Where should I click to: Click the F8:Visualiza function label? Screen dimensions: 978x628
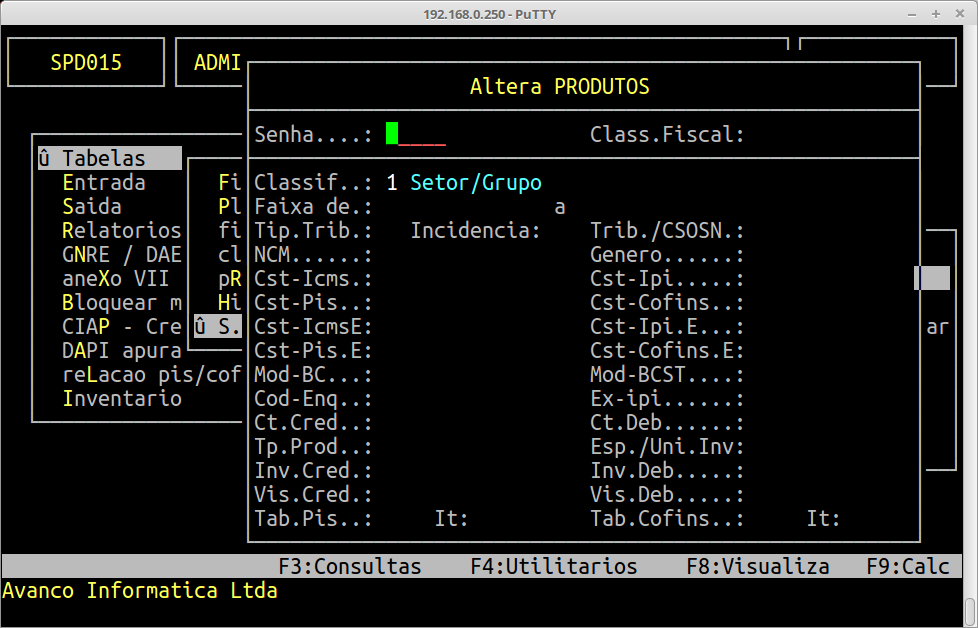[x=757, y=566]
